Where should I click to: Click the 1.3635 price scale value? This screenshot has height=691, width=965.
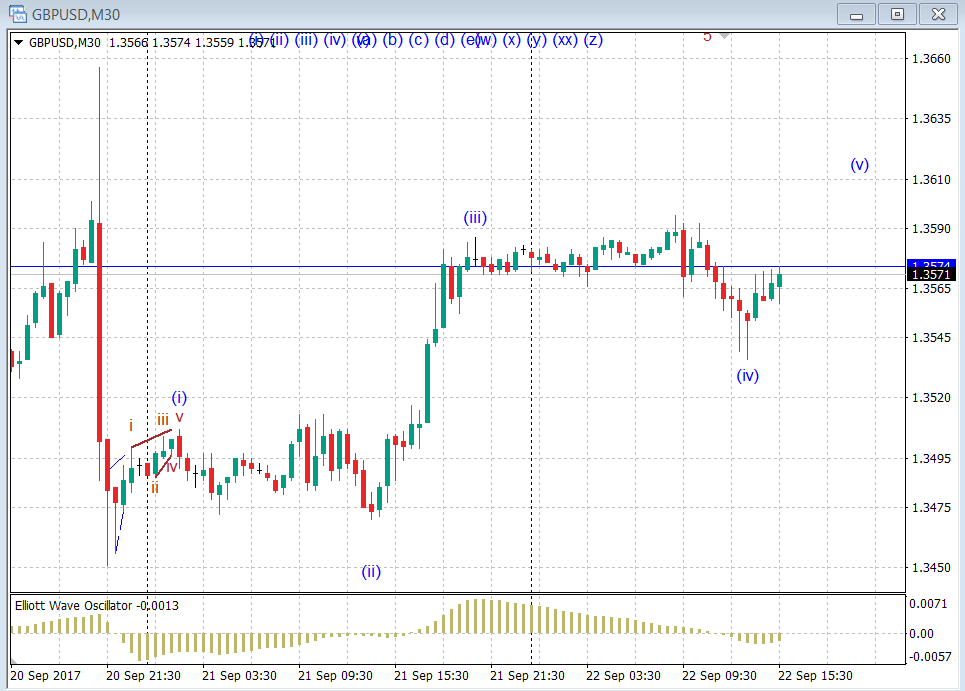point(931,119)
